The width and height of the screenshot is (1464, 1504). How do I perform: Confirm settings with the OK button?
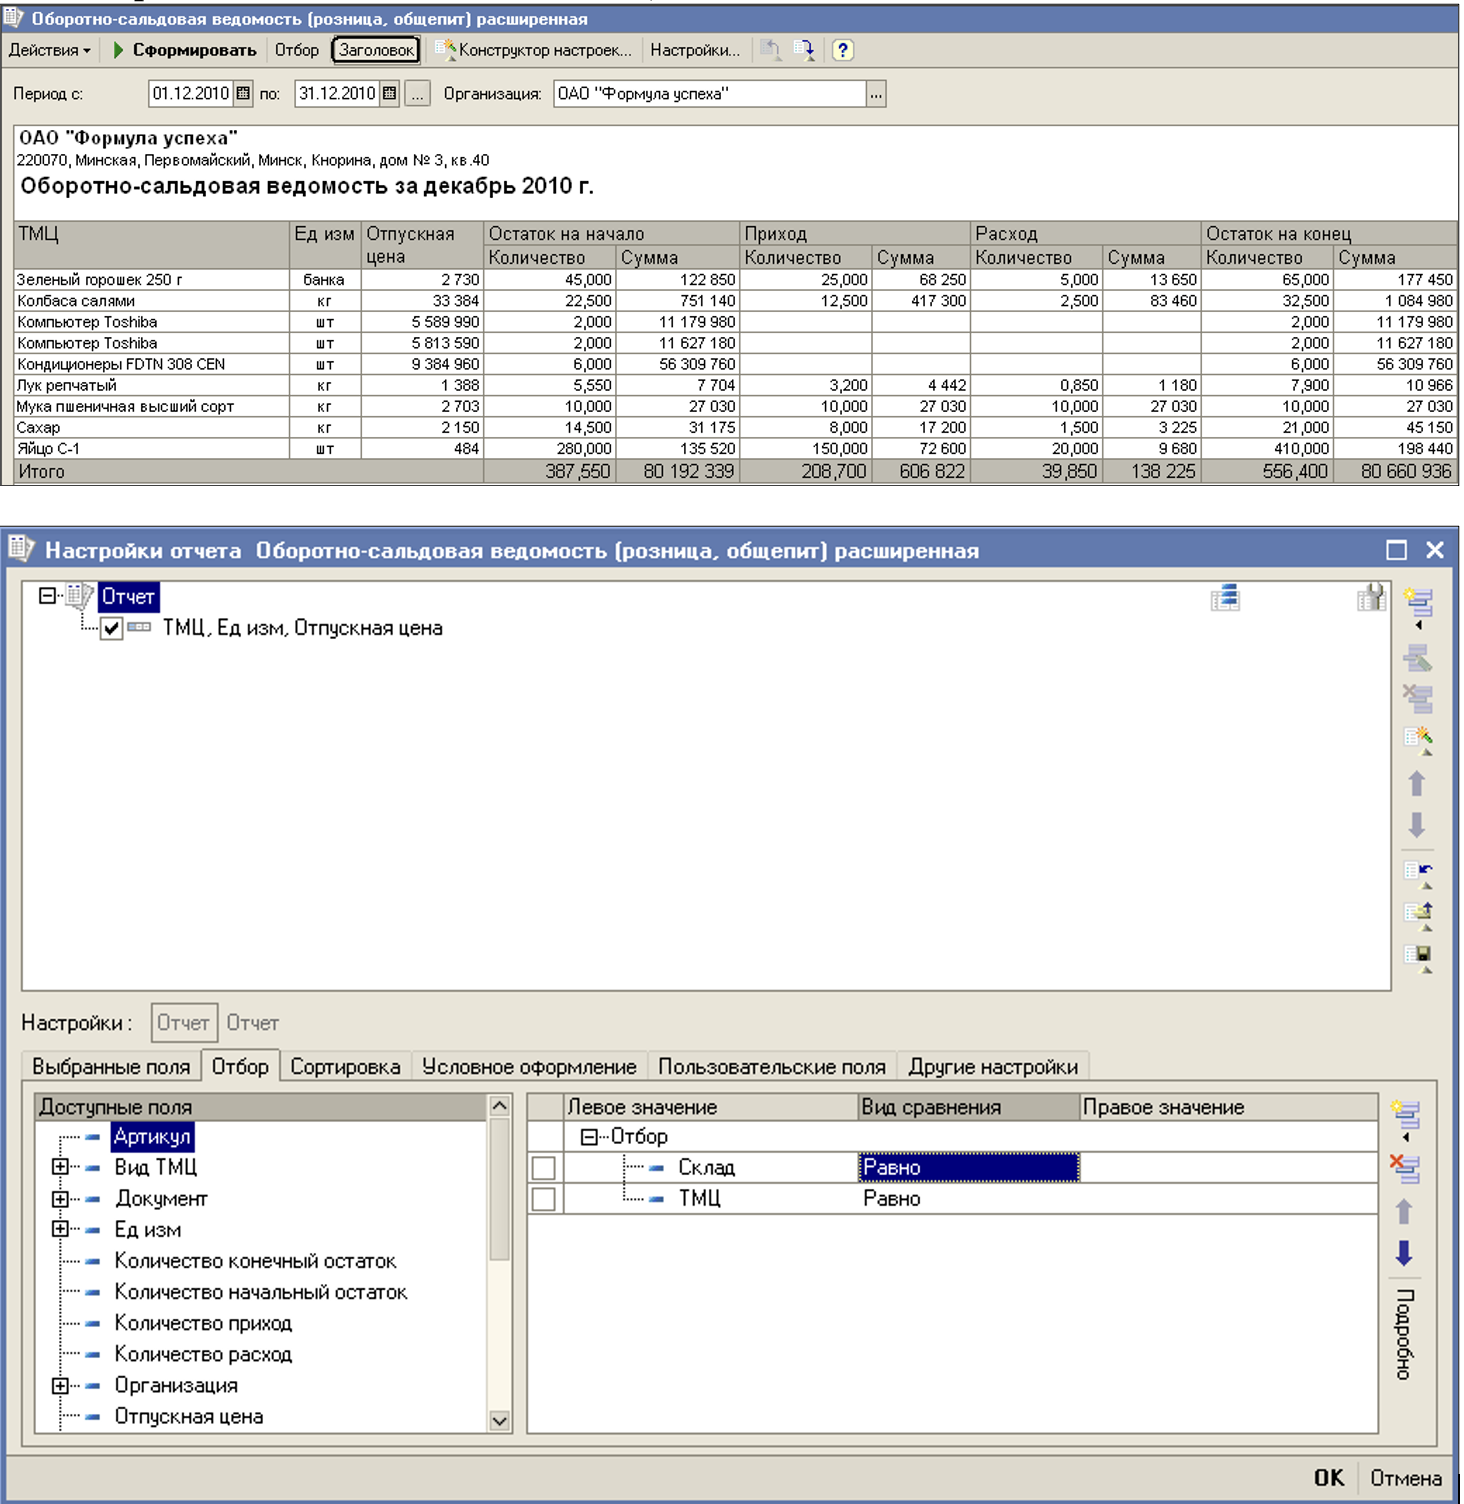[x=1328, y=1478]
